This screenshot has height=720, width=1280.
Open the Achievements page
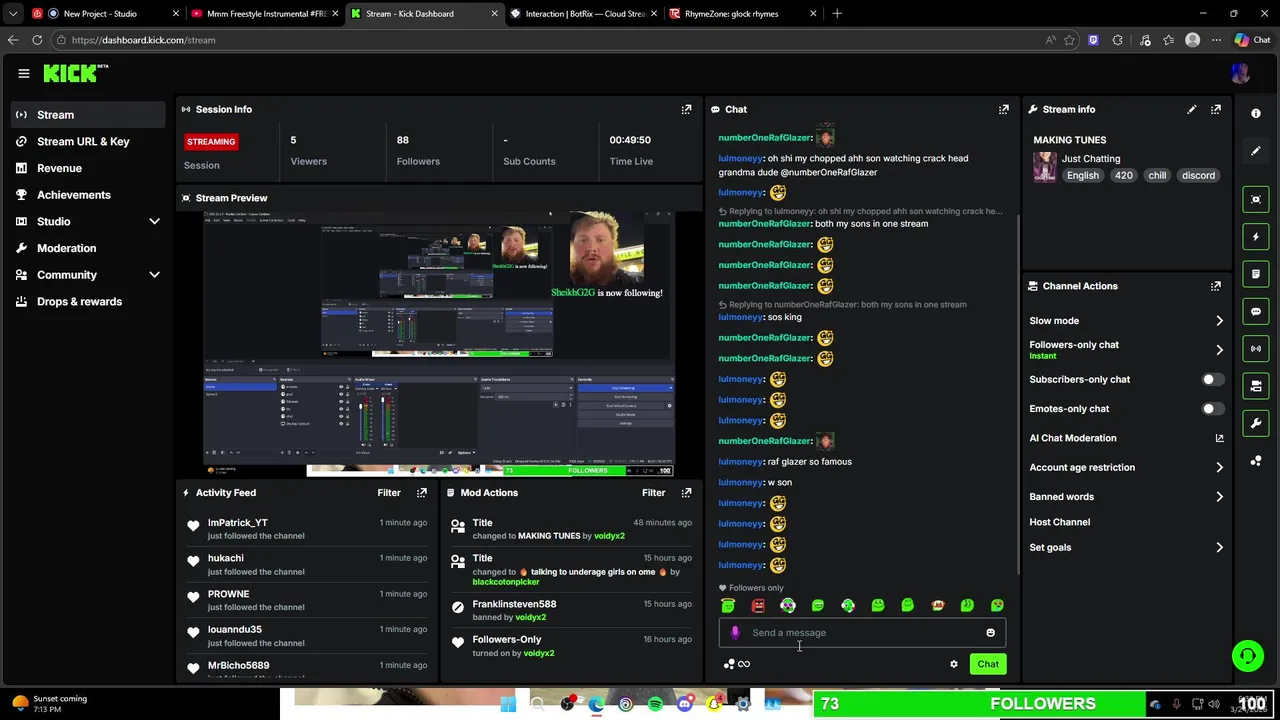[89, 195]
